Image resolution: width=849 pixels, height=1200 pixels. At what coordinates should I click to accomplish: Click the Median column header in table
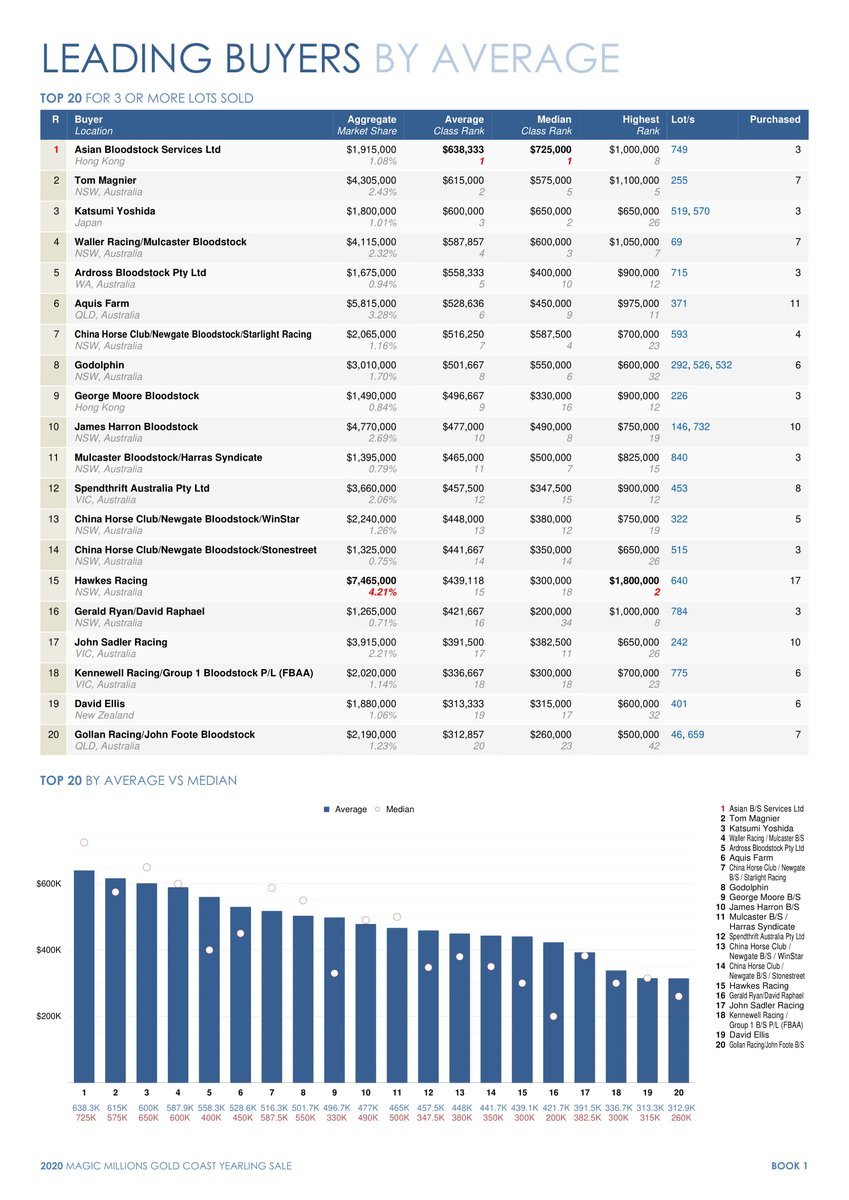coord(553,119)
